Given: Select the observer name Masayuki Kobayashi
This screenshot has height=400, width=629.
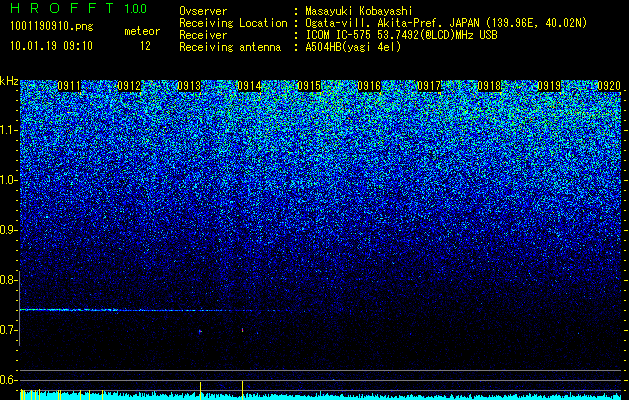Looking at the screenshot, I should 359,11.
